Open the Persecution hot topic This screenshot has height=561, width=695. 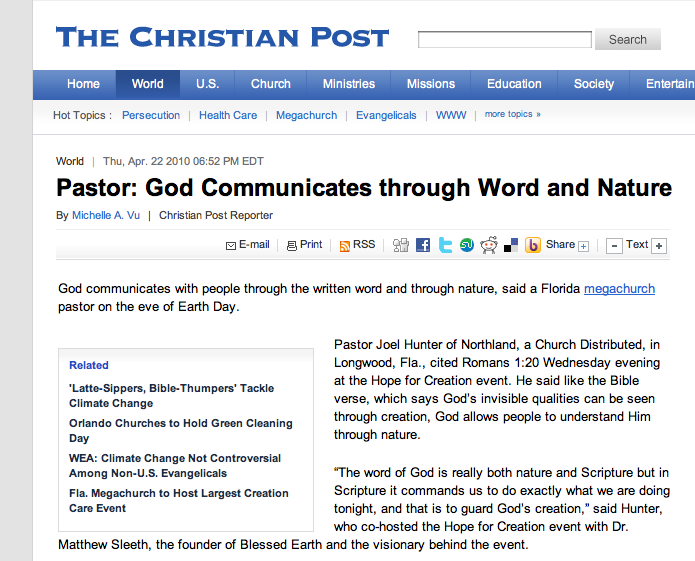(151, 115)
